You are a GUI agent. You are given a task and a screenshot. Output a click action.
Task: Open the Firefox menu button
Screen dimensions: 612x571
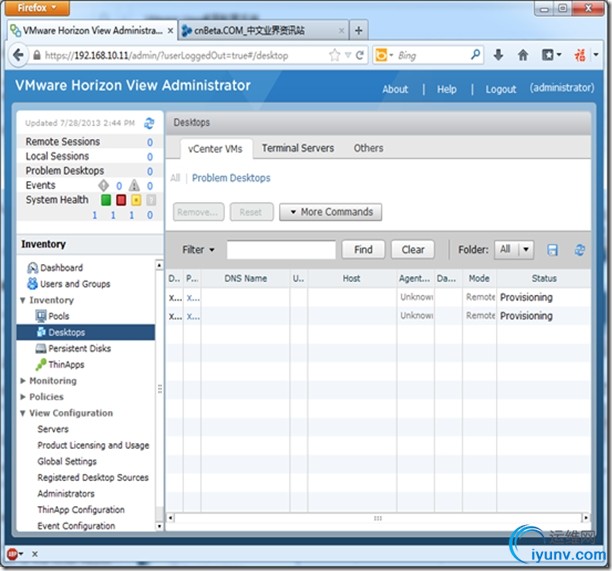tap(37, 8)
